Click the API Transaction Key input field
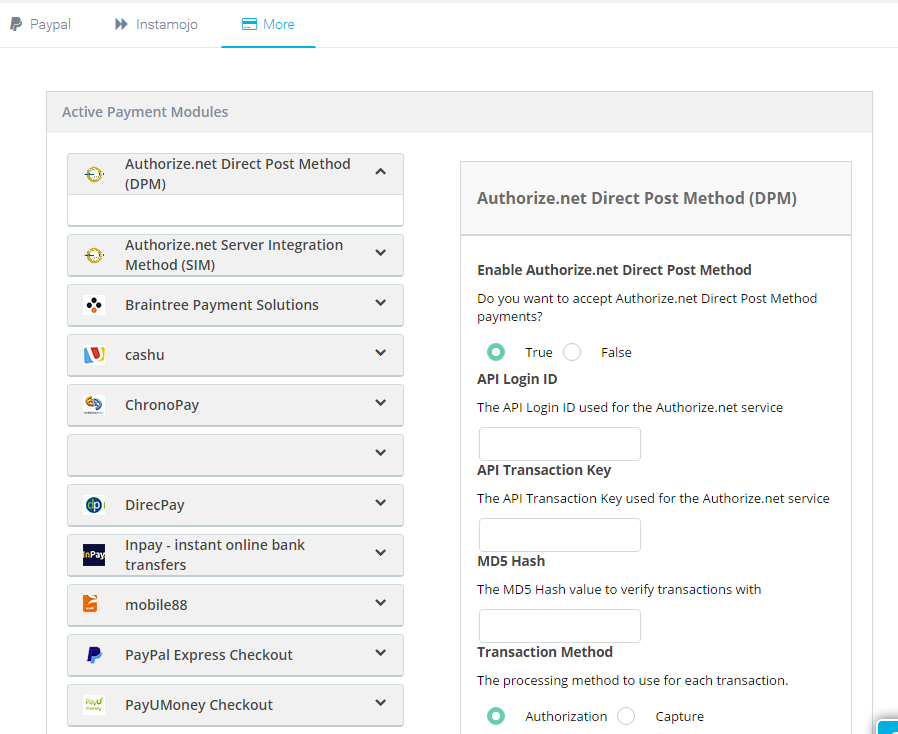 (560, 535)
